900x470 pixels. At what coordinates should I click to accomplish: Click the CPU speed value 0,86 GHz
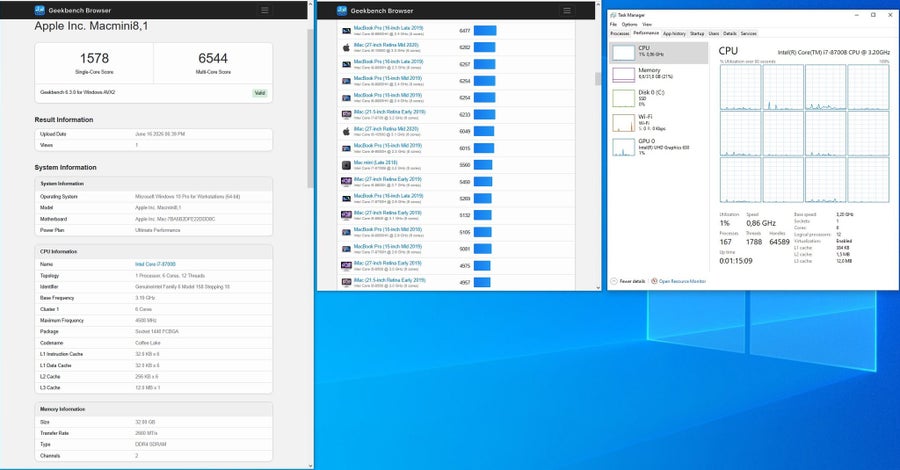[x=761, y=223]
